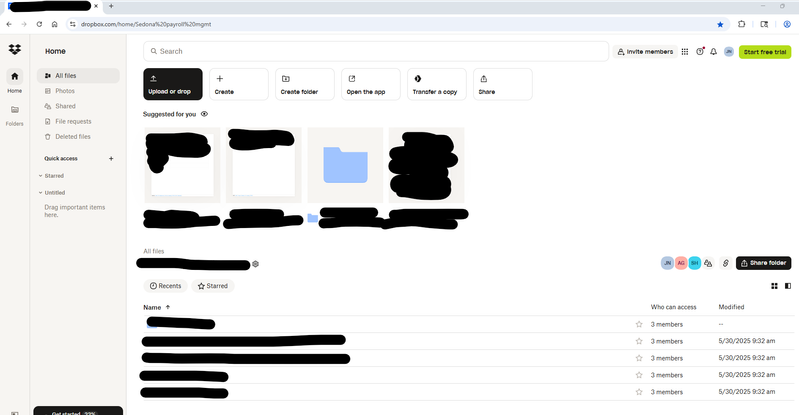
Task: Select File requests in sidebar
Action: [x=78, y=121]
